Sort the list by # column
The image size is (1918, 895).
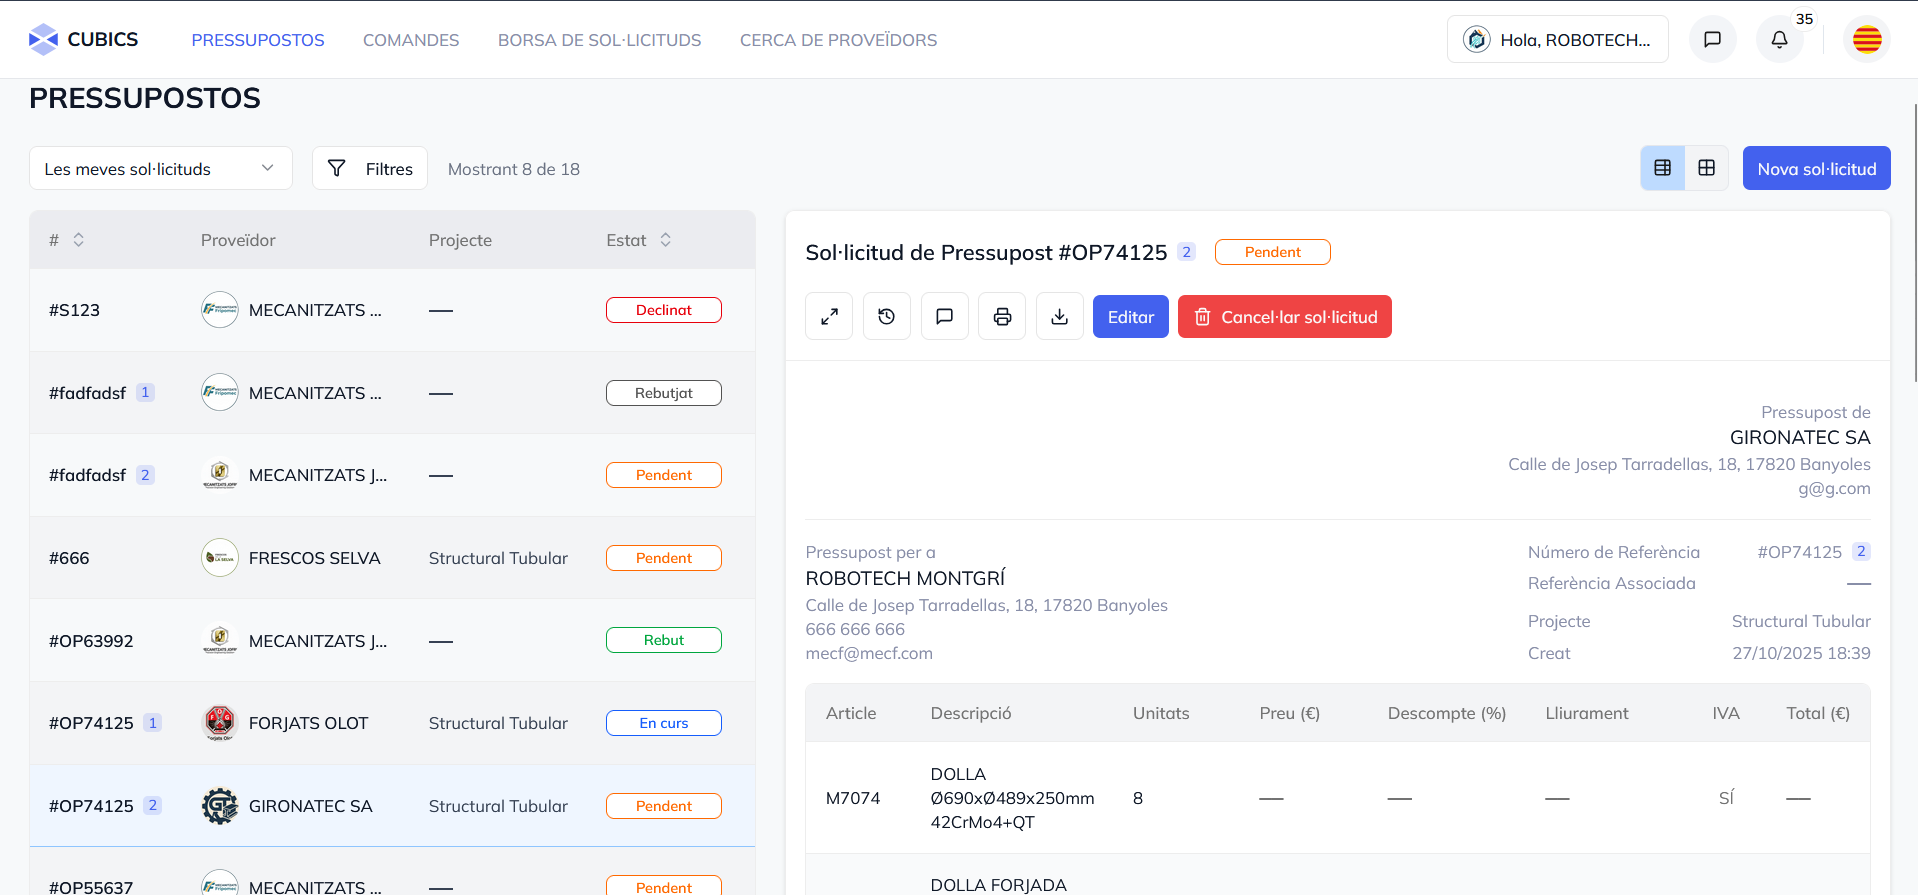click(x=78, y=240)
